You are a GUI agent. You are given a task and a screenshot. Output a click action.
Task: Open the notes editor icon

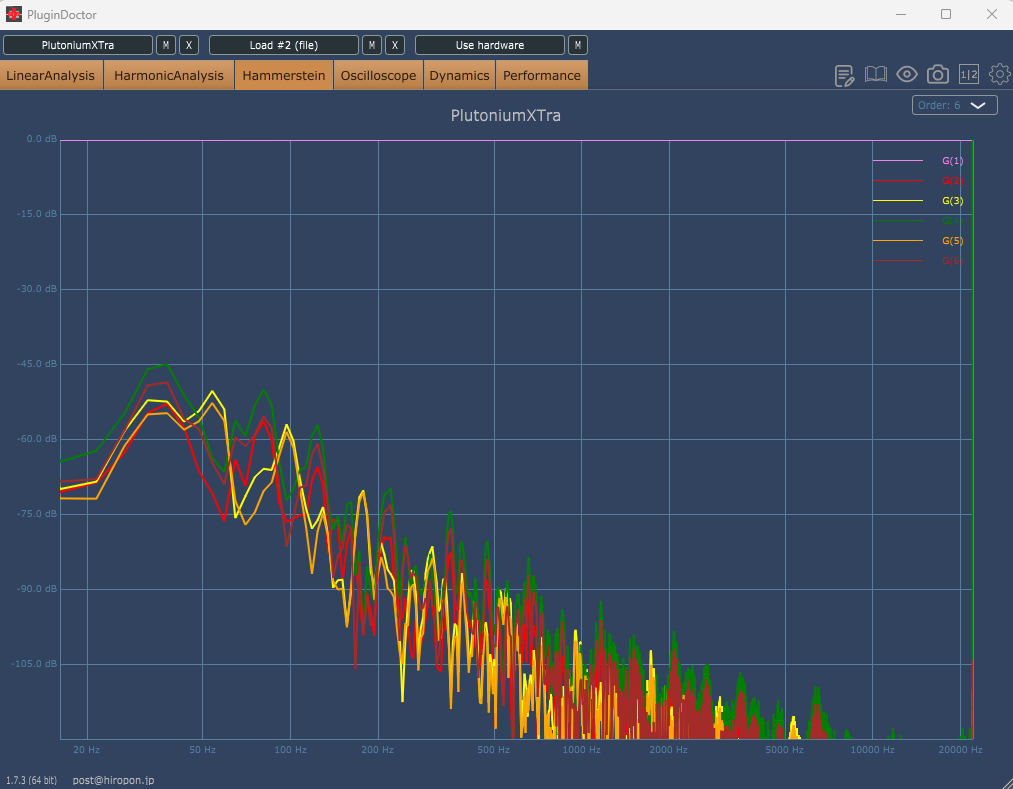pos(844,76)
